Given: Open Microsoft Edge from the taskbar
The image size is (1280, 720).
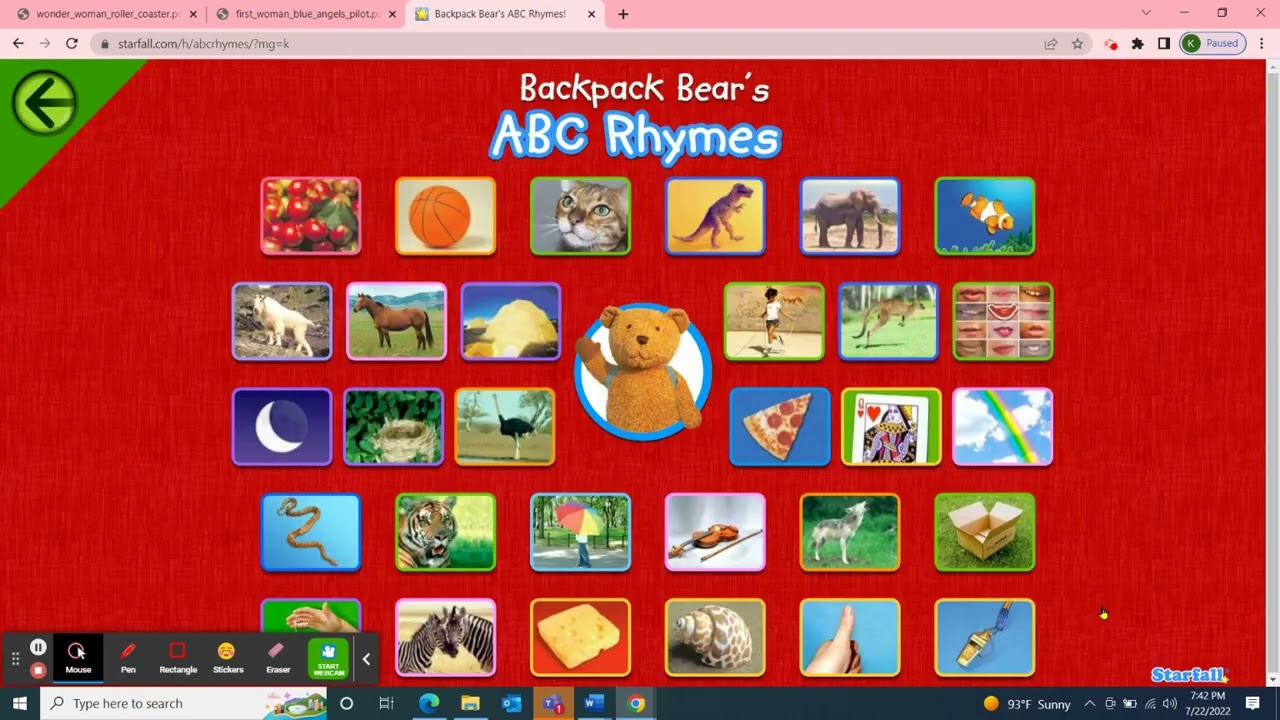Looking at the screenshot, I should [428, 703].
